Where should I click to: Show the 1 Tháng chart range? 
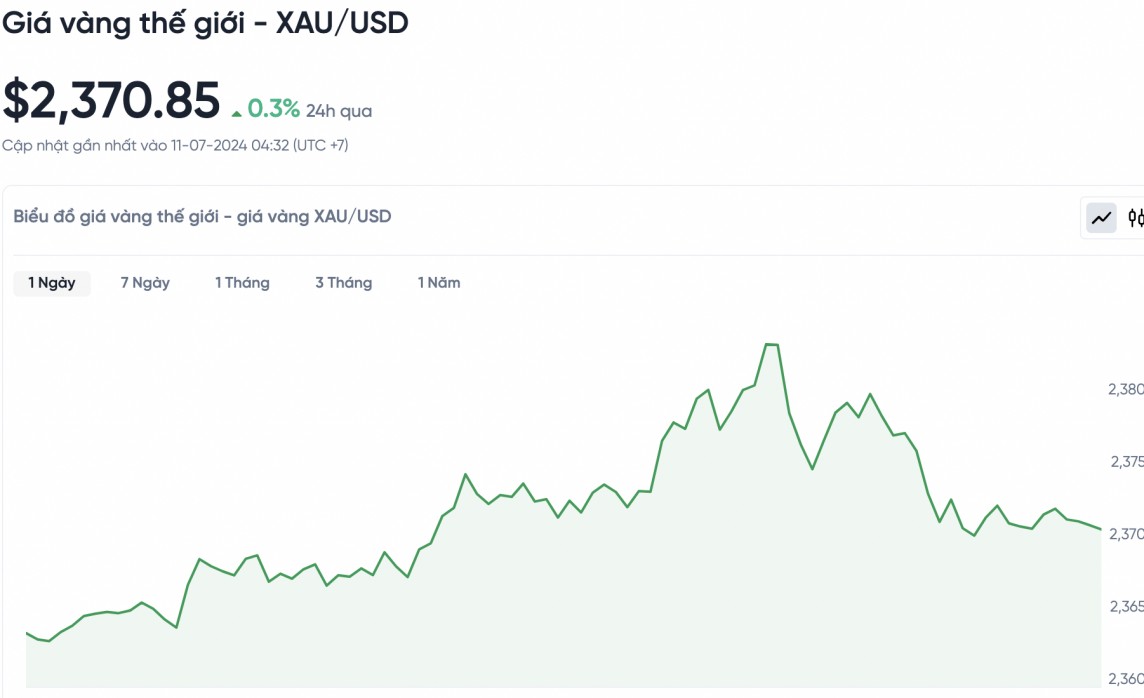click(242, 283)
